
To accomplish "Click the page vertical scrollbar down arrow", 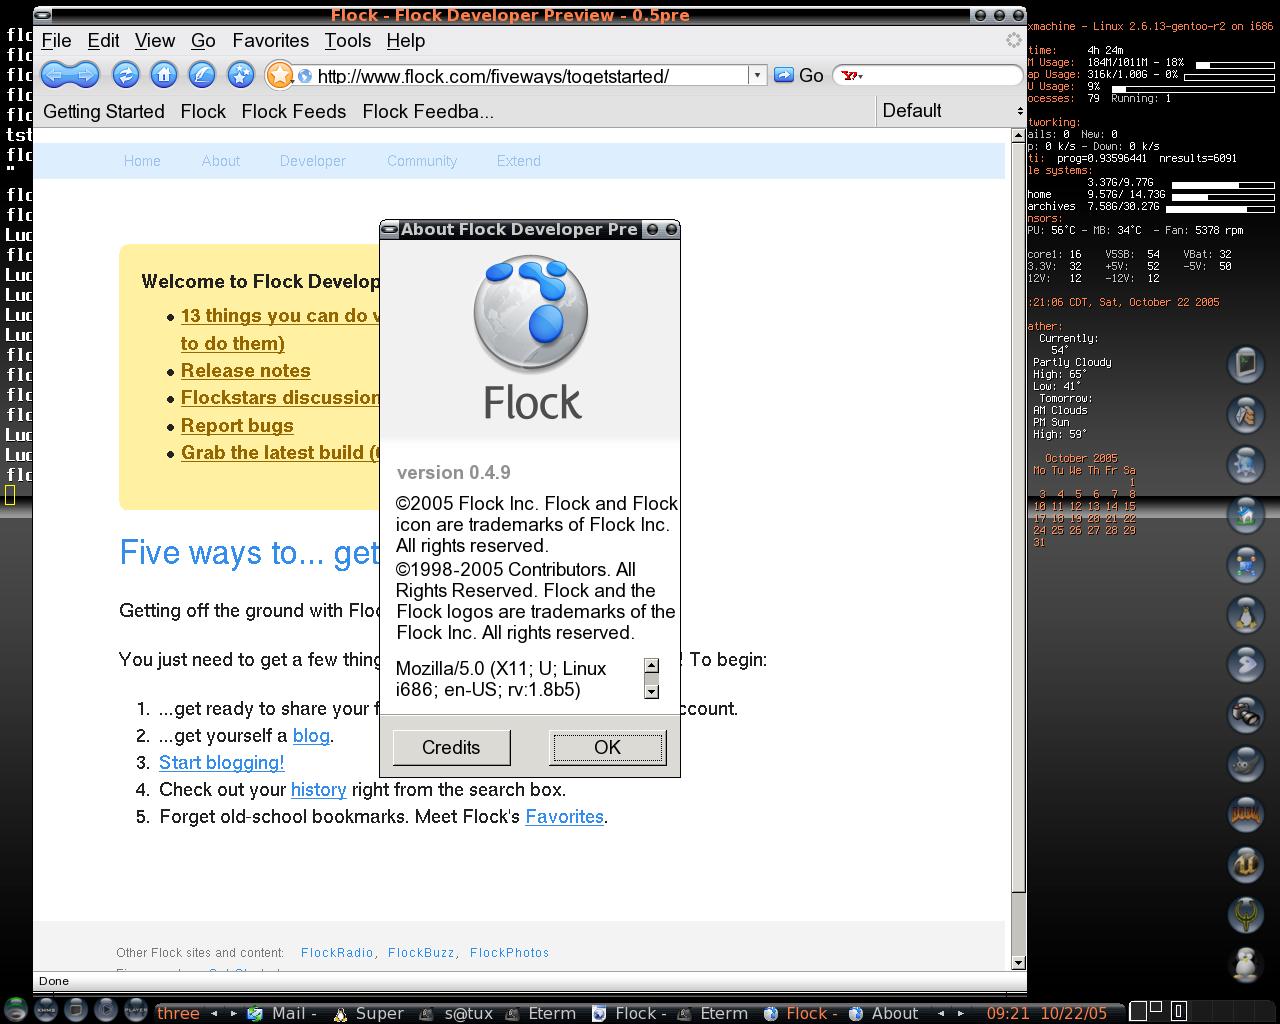I will (x=1018, y=962).
